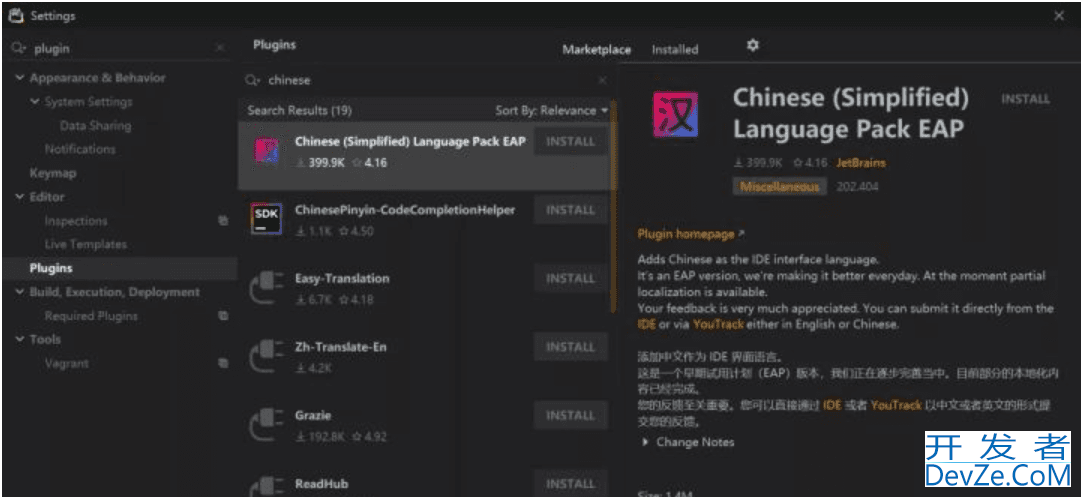Image resolution: width=1081 pixels, height=497 pixels.
Task: Open the Sort By: Relevance dropdown
Action: pyautogui.click(x=552, y=110)
